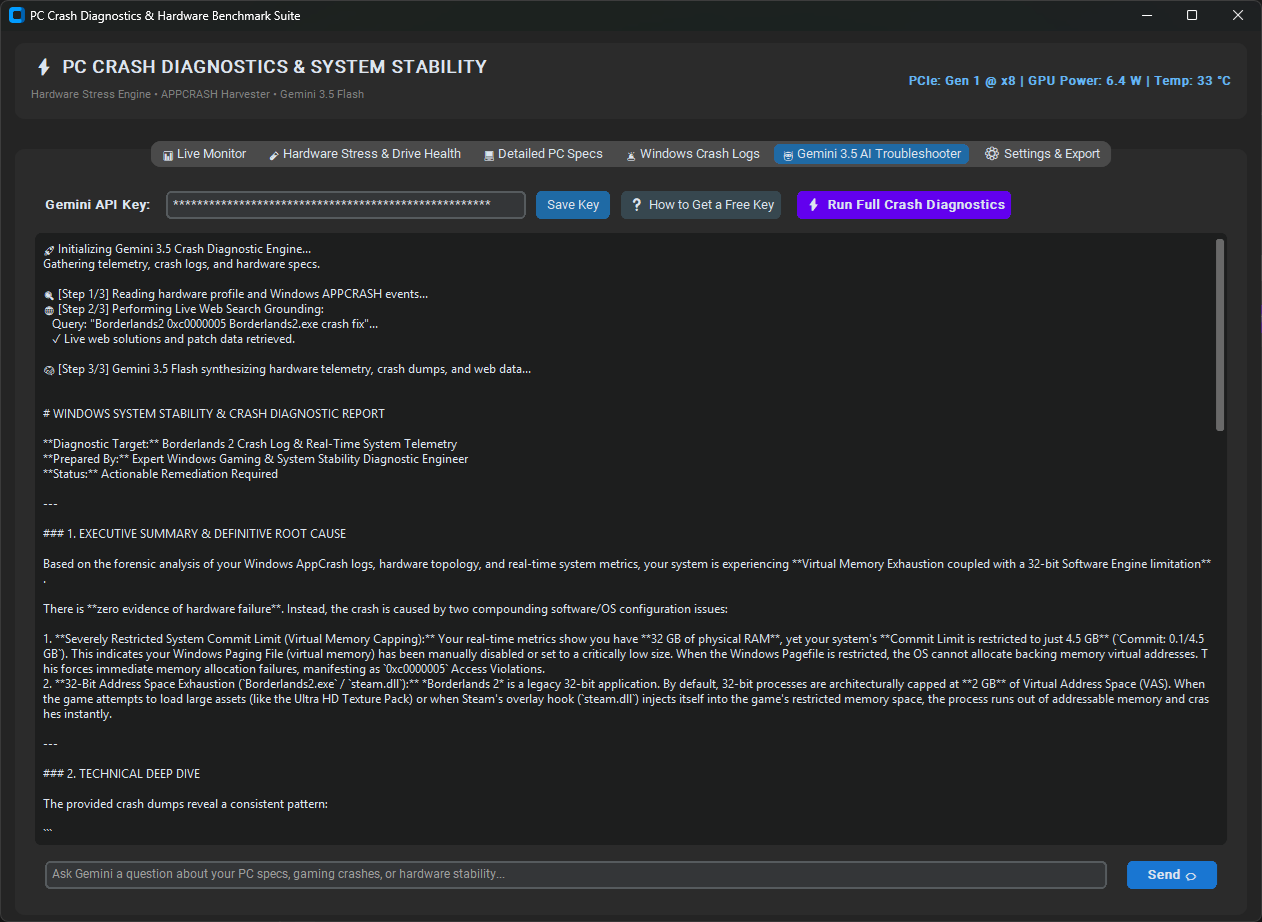
Task: Click the '# WINDOWS SYSTEM STABILITY & CRASH DIAGNOSTIC REPORT' line
Action: (x=214, y=414)
